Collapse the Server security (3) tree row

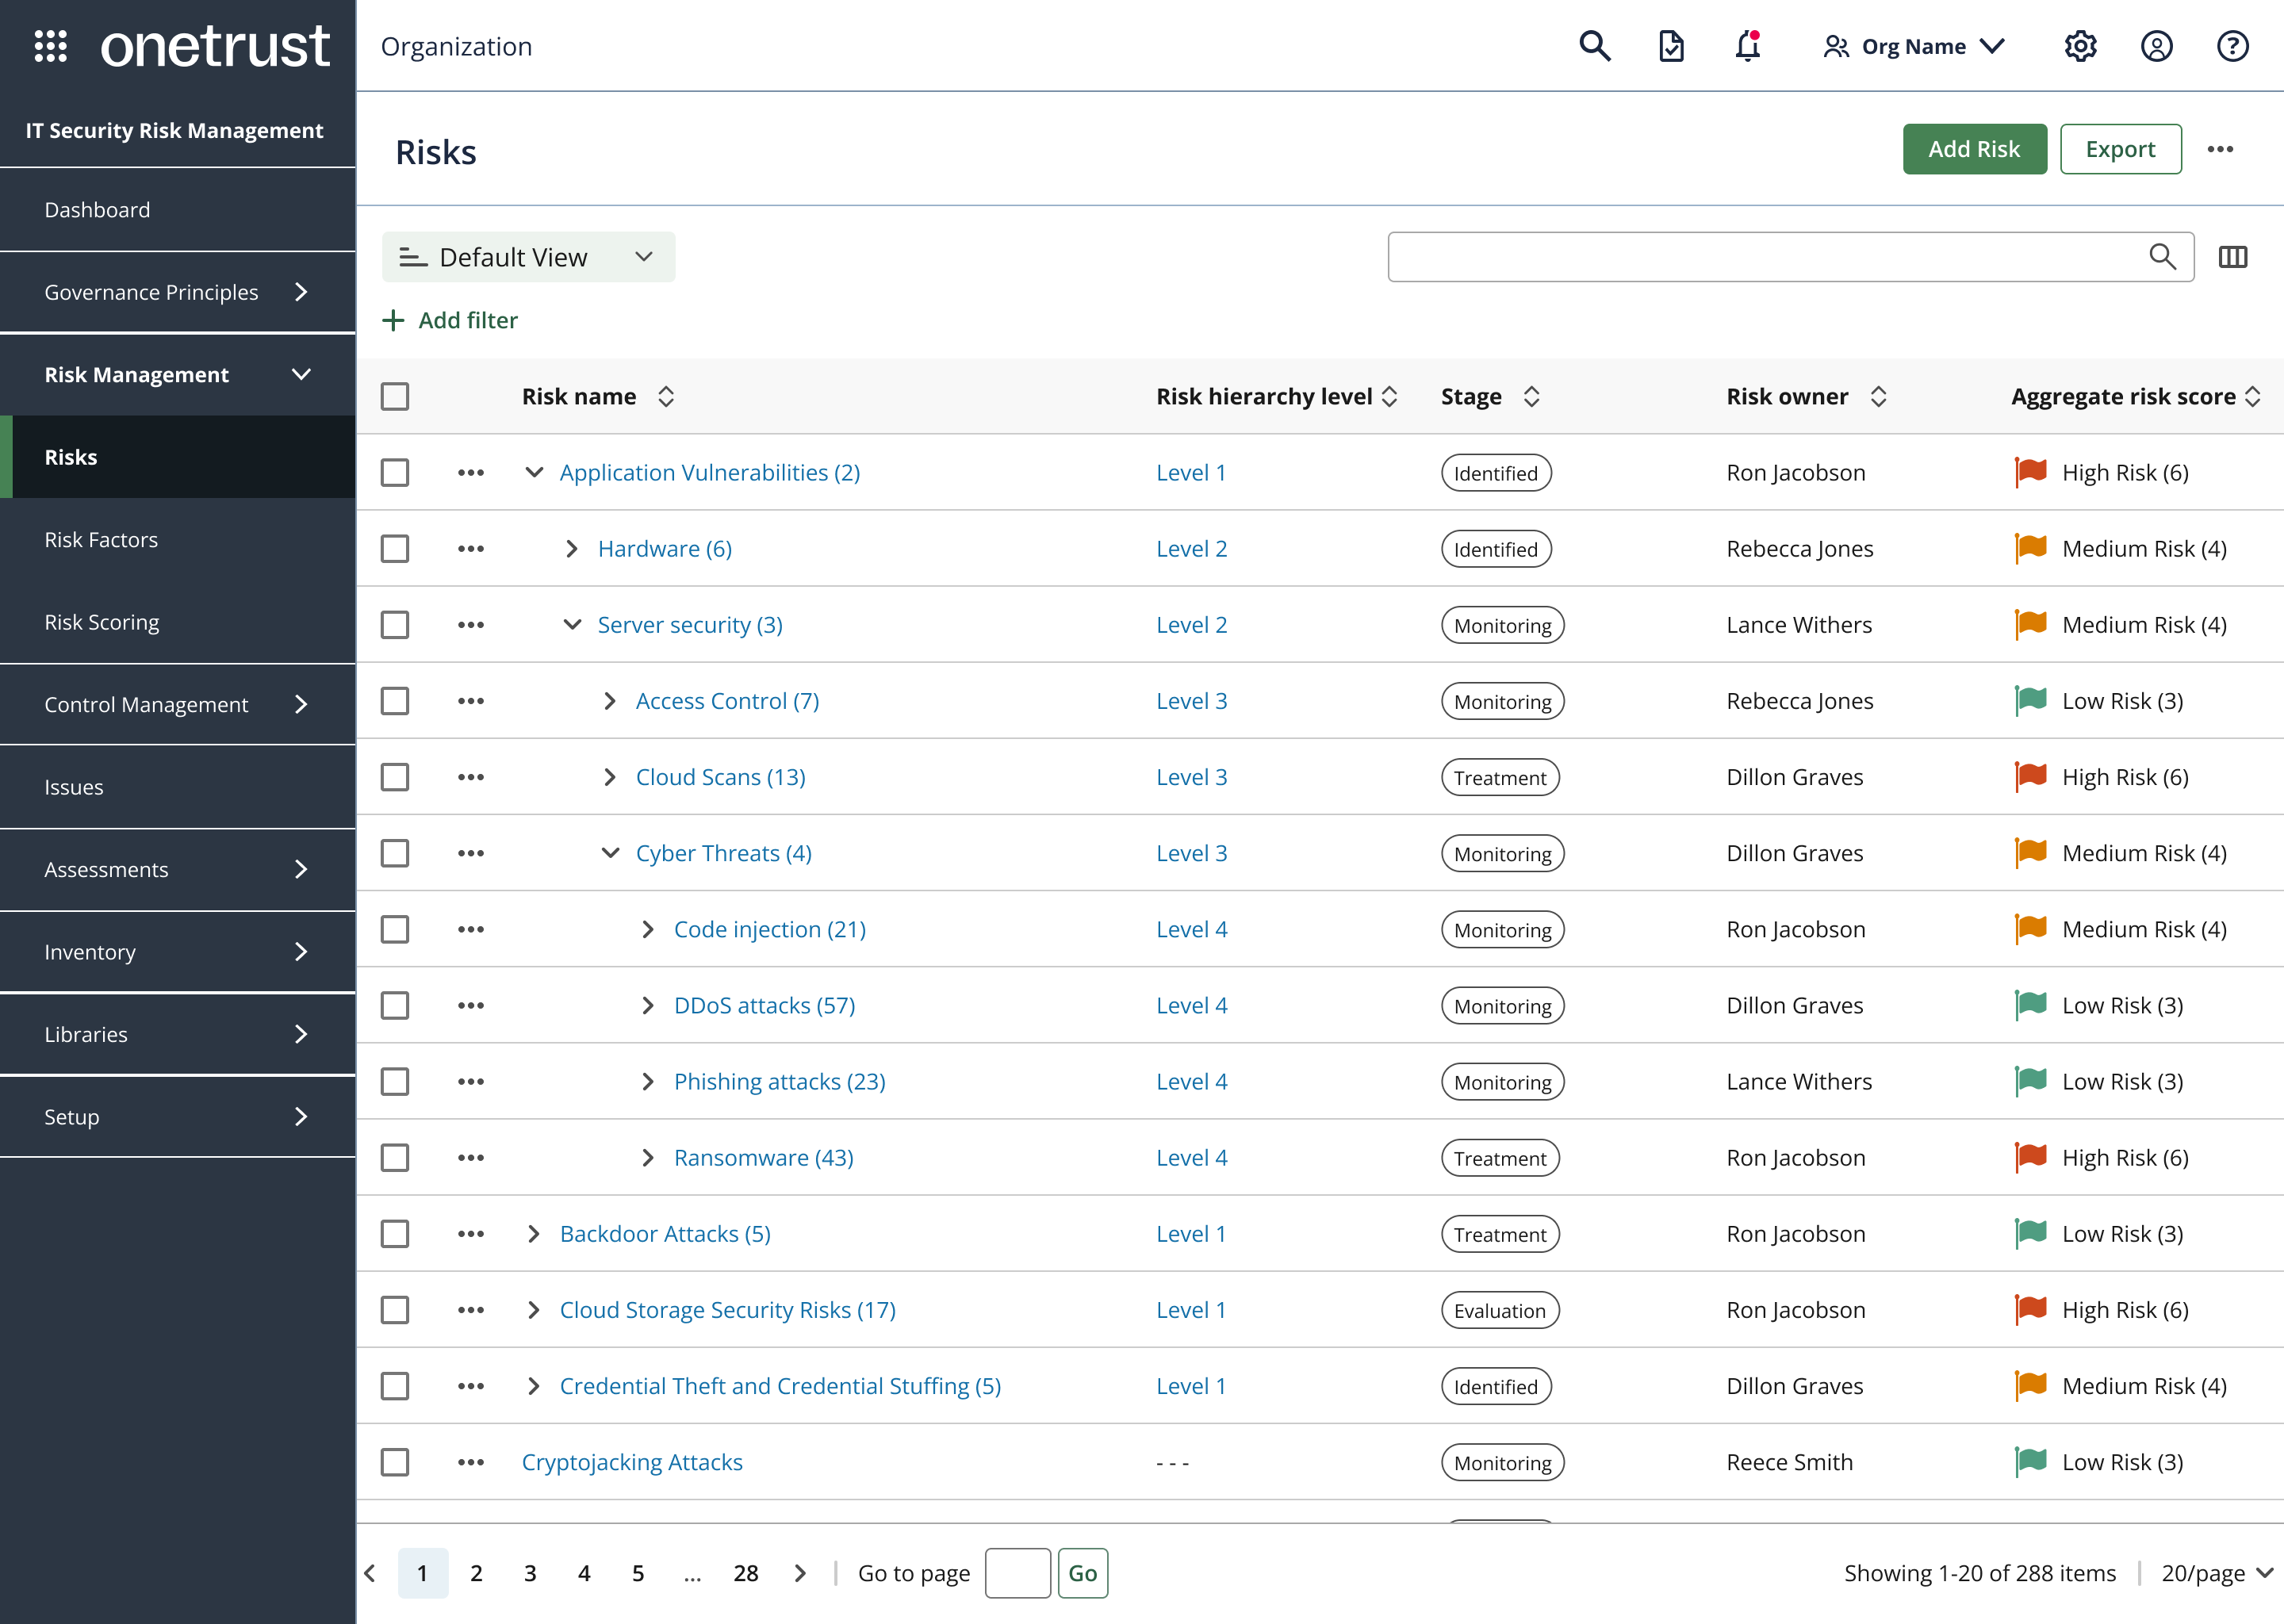(x=572, y=625)
